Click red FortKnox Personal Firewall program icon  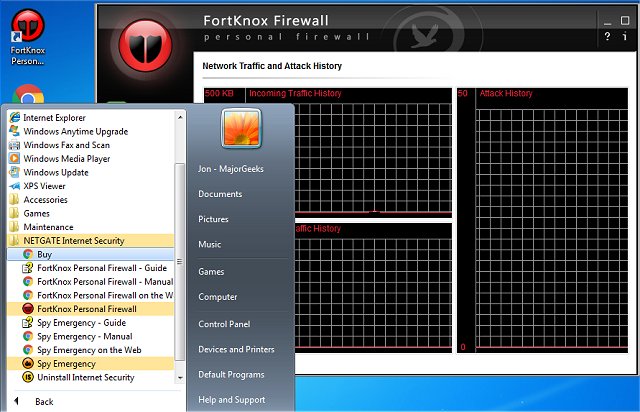click(x=28, y=309)
